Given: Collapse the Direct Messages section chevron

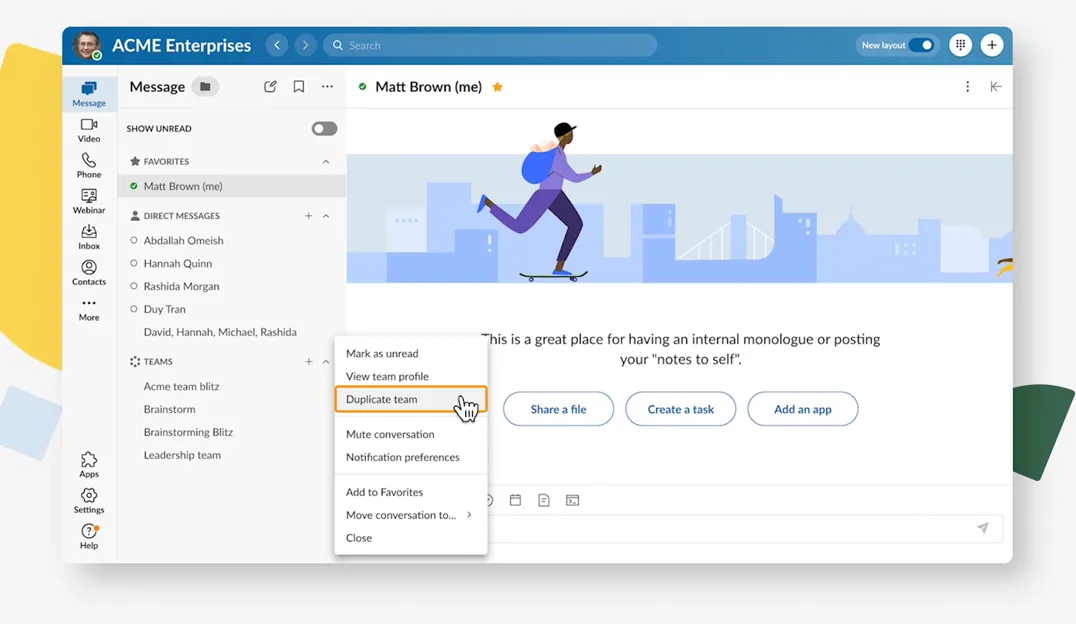Looking at the screenshot, I should tap(326, 216).
